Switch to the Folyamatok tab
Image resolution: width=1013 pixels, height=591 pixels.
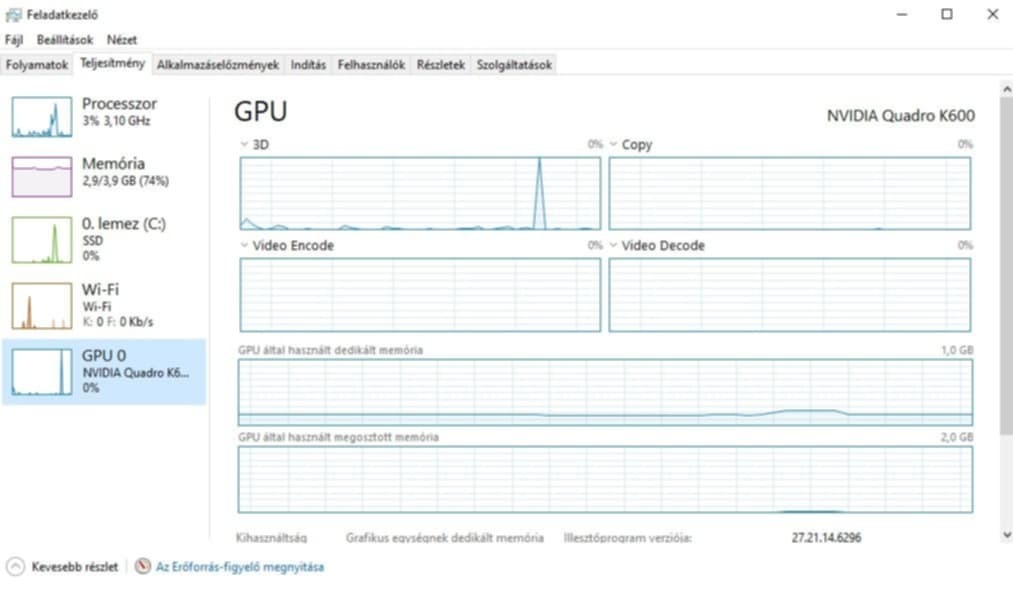pyautogui.click(x=37, y=65)
